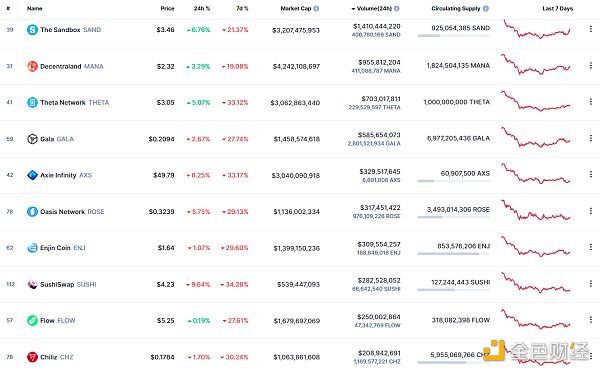Click the Axie Infinity coin logo
600x372 pixels.
pyautogui.click(x=32, y=175)
